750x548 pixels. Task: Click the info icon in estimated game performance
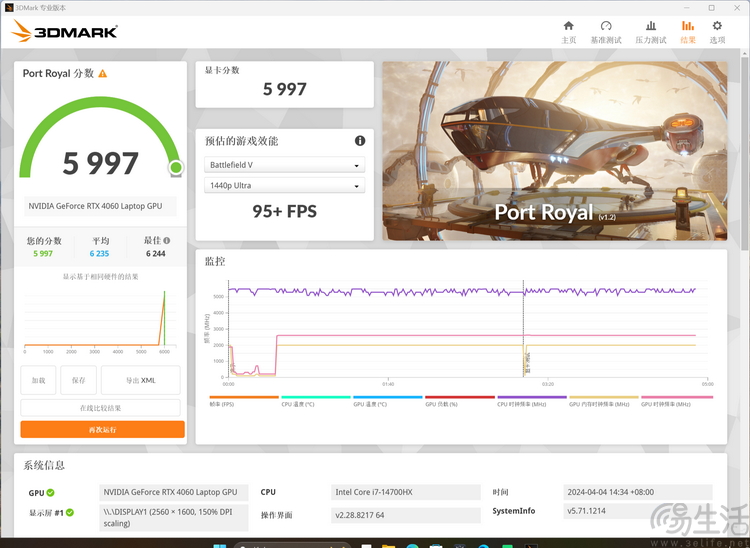[360, 141]
